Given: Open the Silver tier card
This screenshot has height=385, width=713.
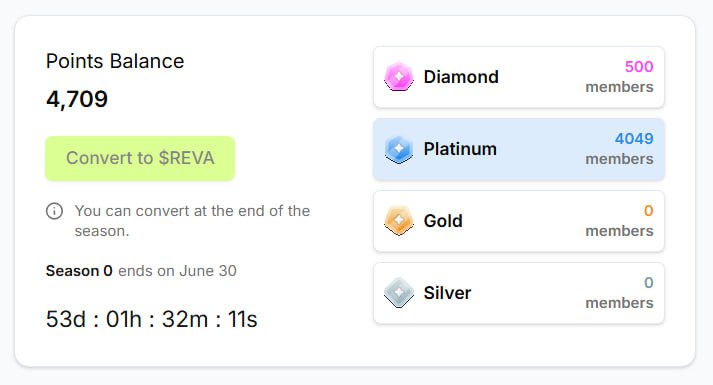Looking at the screenshot, I should click(519, 293).
